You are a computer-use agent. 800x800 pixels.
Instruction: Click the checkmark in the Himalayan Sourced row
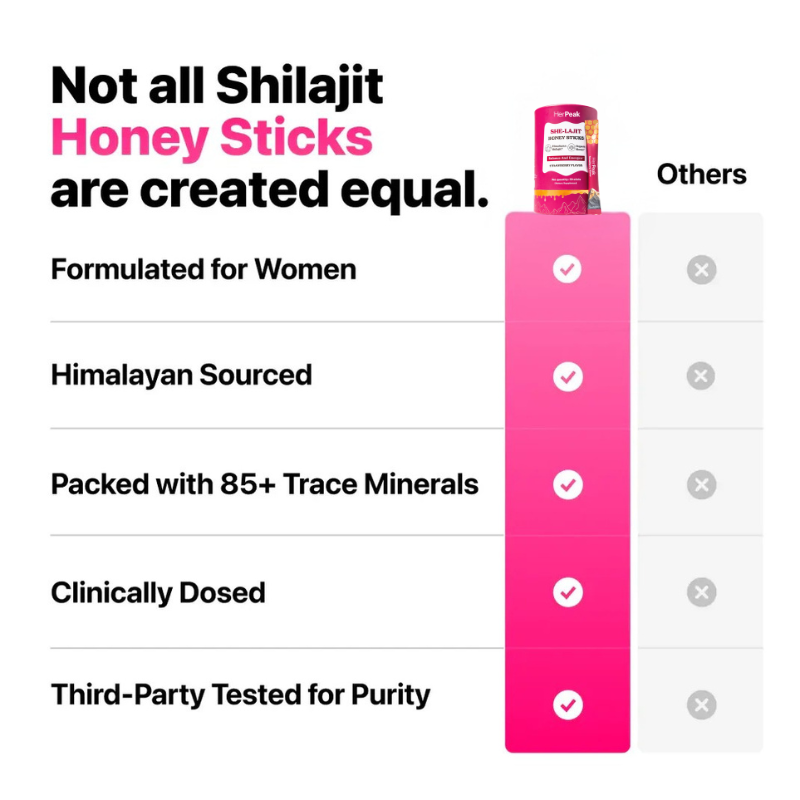tap(567, 377)
